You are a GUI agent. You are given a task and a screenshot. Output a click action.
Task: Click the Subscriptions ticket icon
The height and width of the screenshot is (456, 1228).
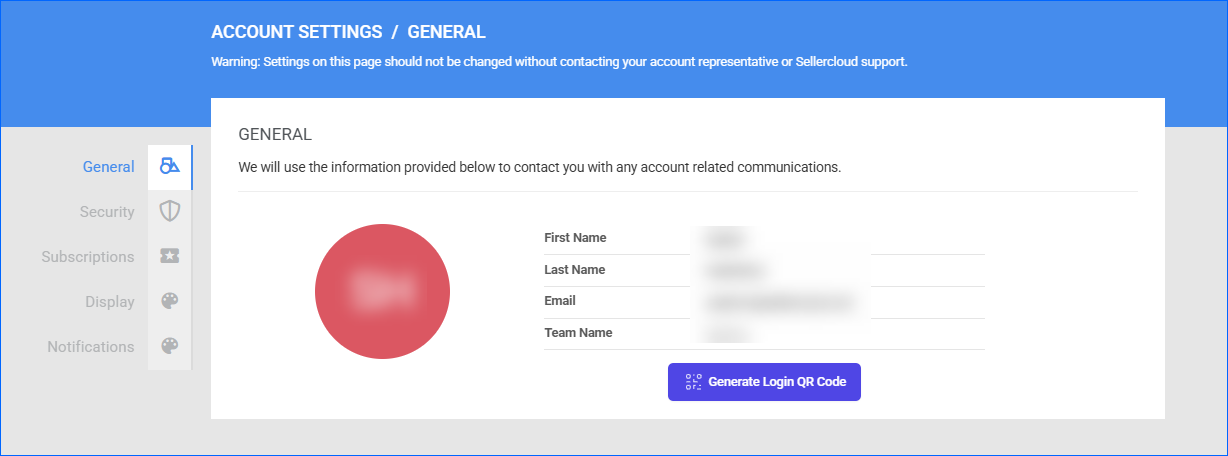click(170, 257)
